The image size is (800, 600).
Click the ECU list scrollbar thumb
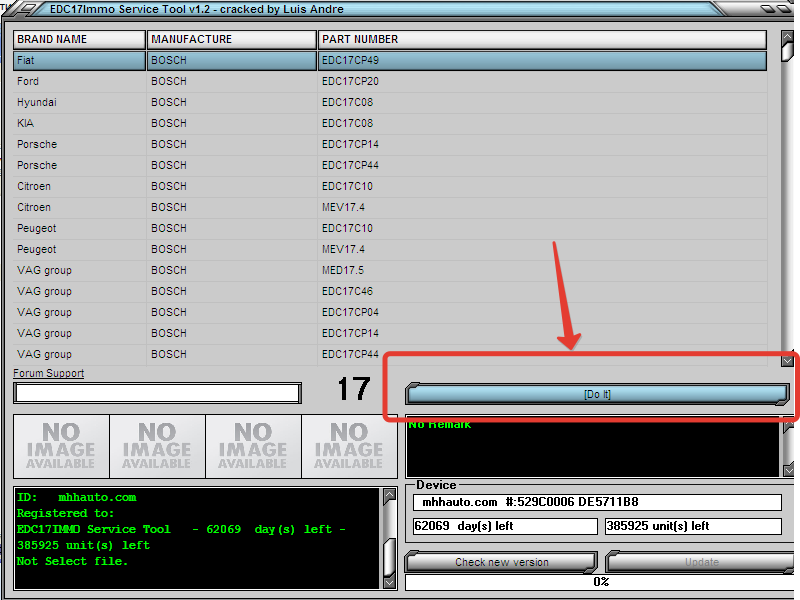pyautogui.click(x=787, y=52)
